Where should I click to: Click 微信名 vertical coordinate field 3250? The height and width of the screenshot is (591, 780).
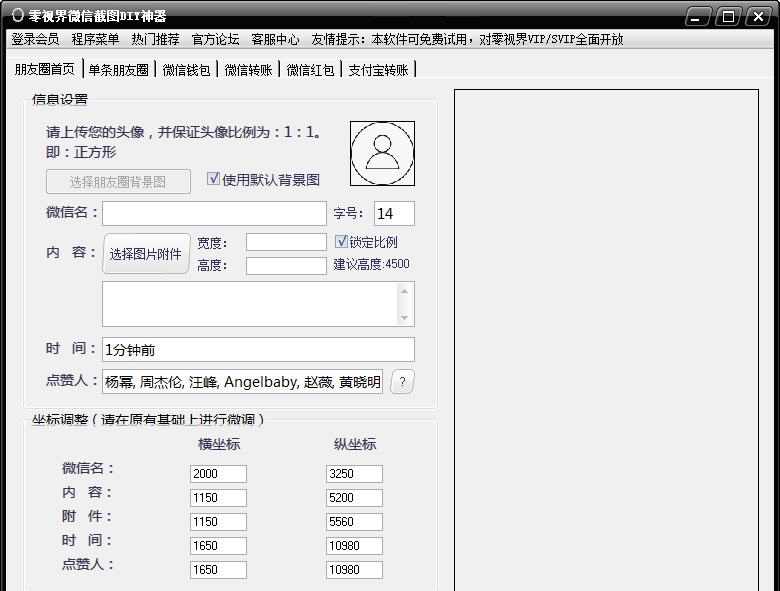[x=354, y=474]
